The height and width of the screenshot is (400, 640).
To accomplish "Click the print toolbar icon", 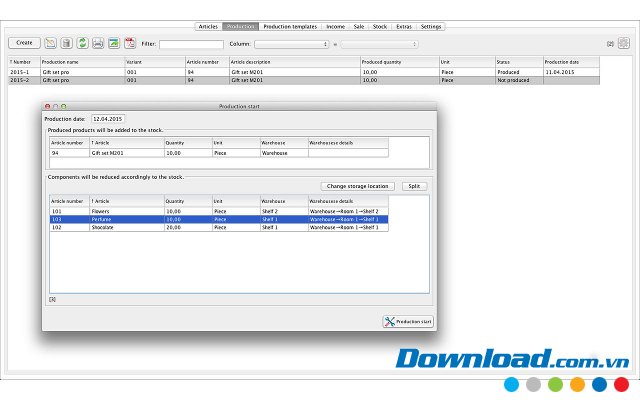I will (x=98, y=43).
